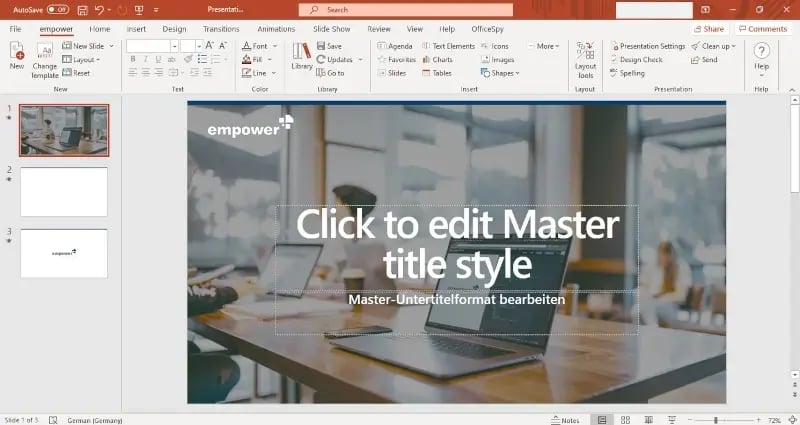Click the Undo icon in title bar
Screen dimensions: 800x425
99,10
